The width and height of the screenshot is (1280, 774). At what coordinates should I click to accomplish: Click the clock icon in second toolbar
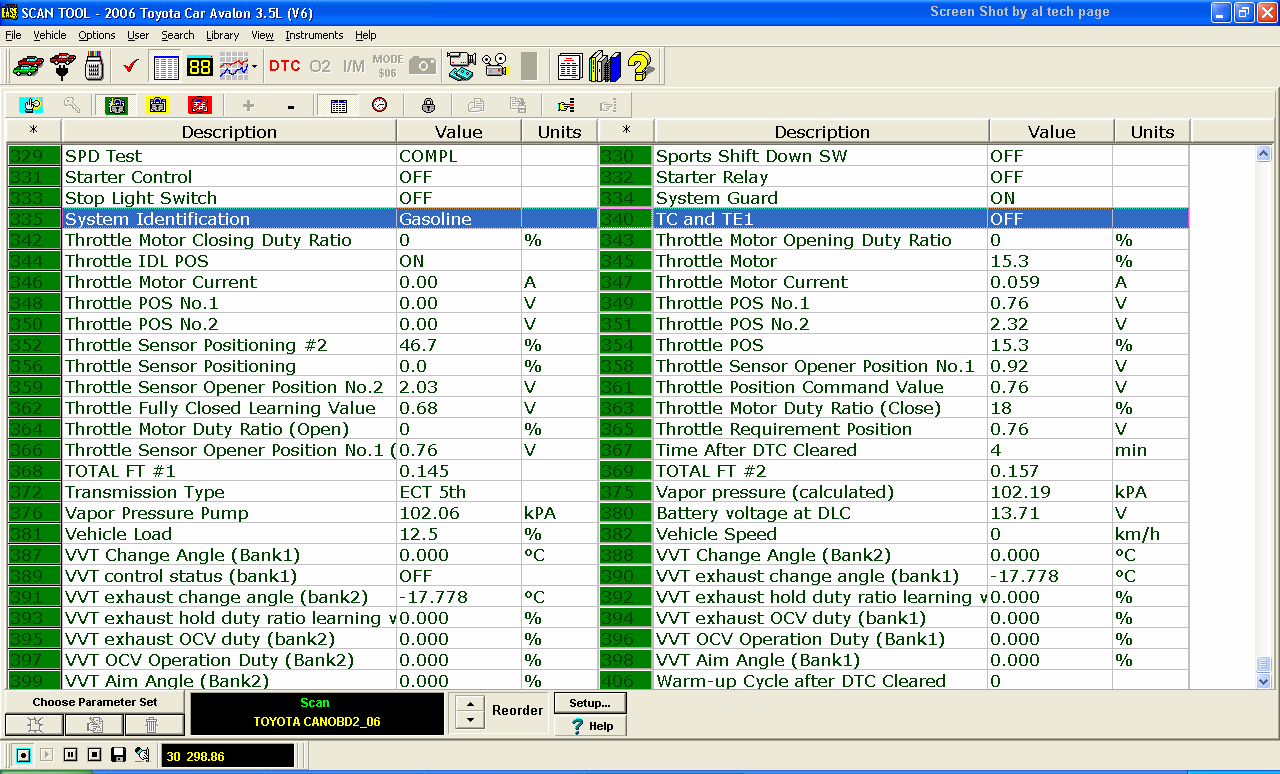(380, 105)
